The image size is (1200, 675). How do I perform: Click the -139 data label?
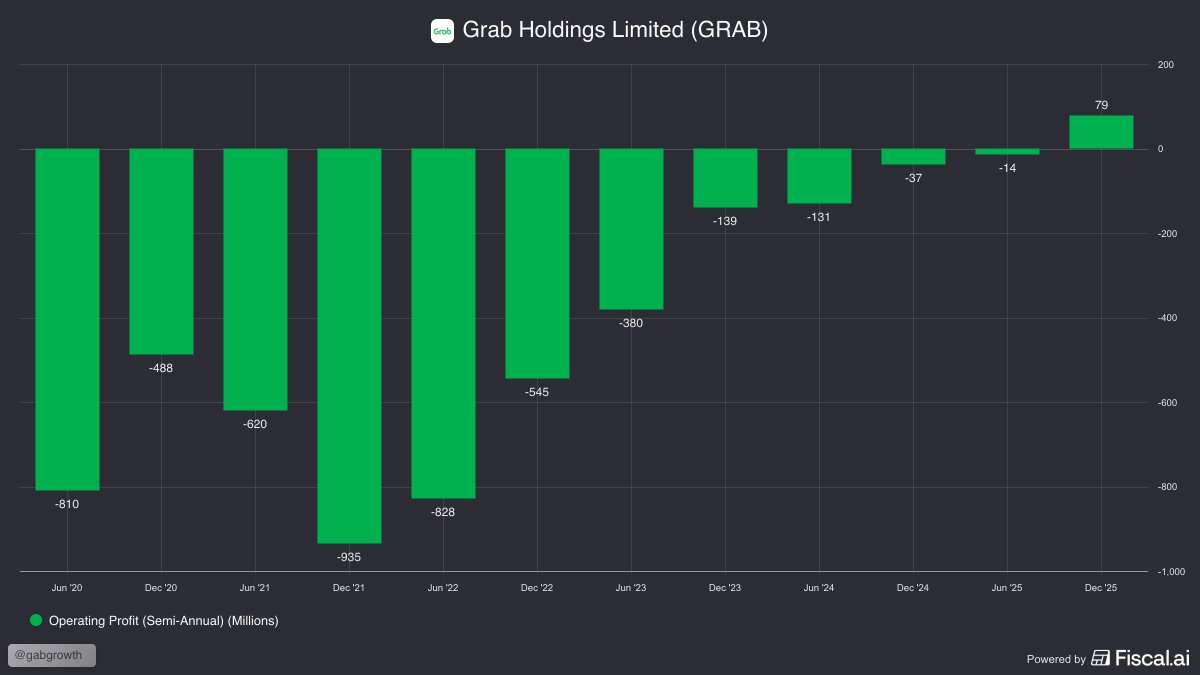pos(725,221)
